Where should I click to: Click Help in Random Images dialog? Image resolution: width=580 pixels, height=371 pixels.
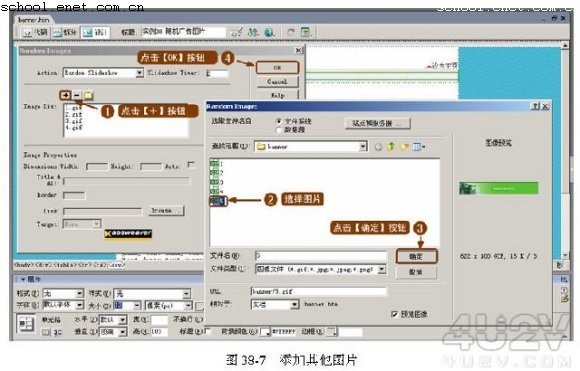pos(277,95)
